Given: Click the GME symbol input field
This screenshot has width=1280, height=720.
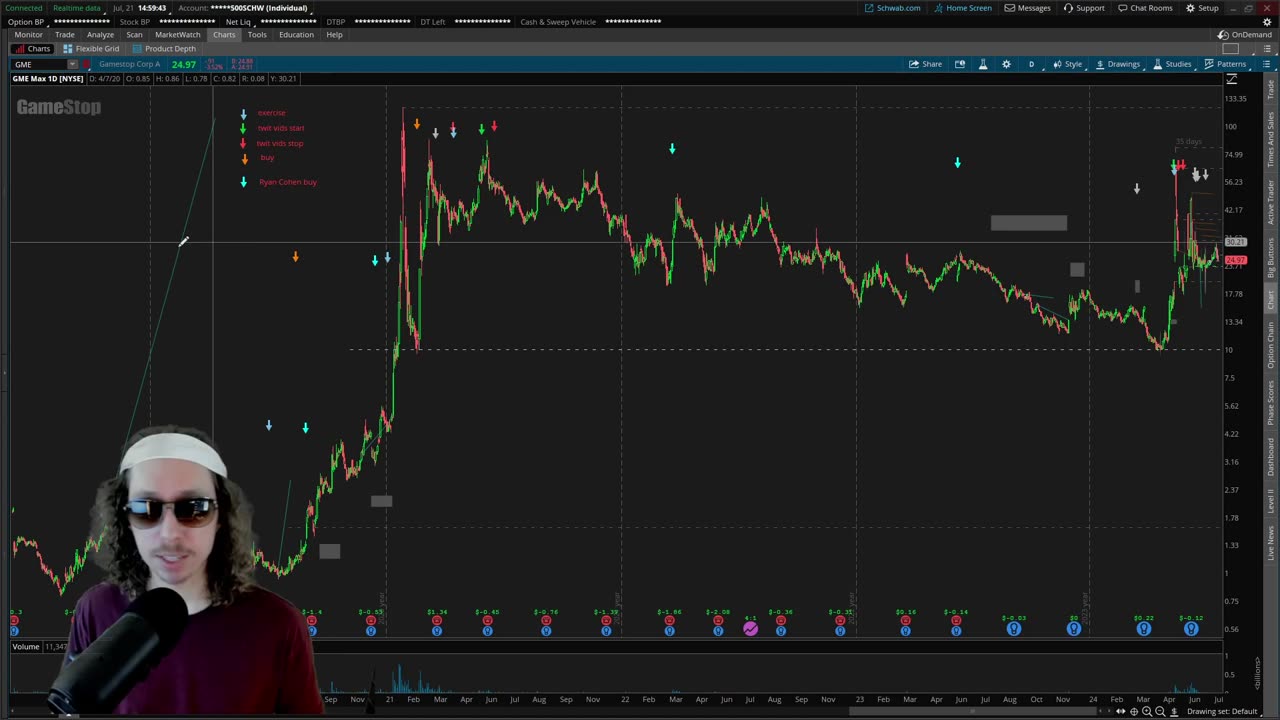Looking at the screenshot, I should tap(38, 64).
